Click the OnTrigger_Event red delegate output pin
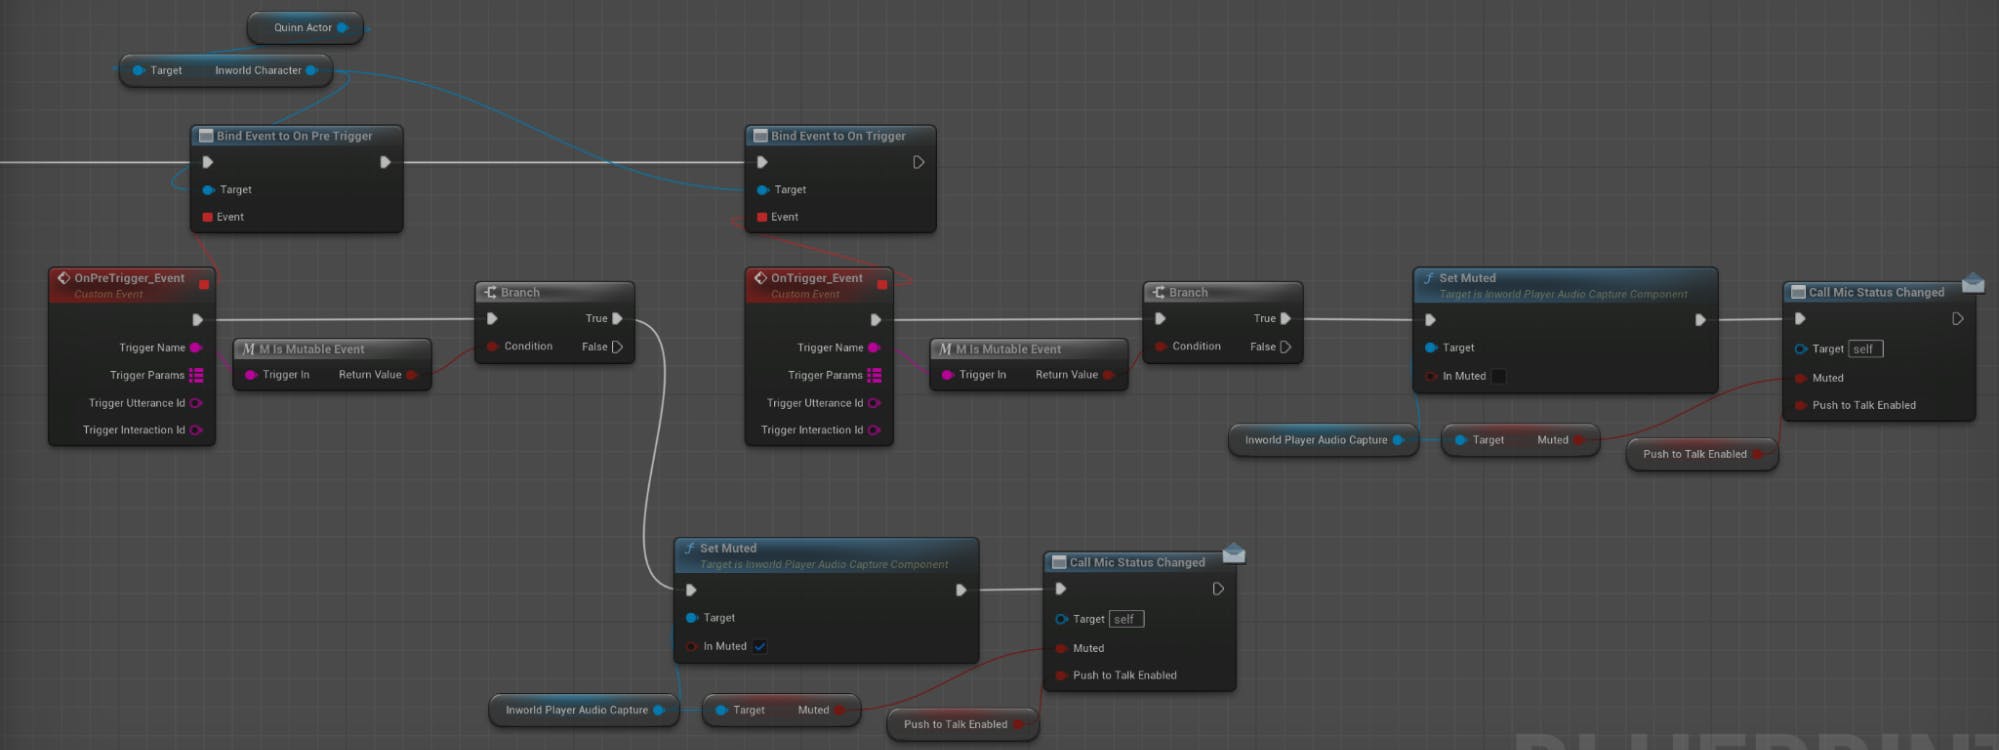 882,285
